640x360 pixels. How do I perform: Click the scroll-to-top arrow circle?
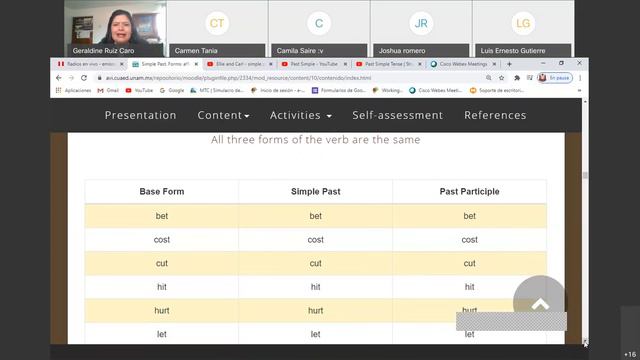(540, 302)
